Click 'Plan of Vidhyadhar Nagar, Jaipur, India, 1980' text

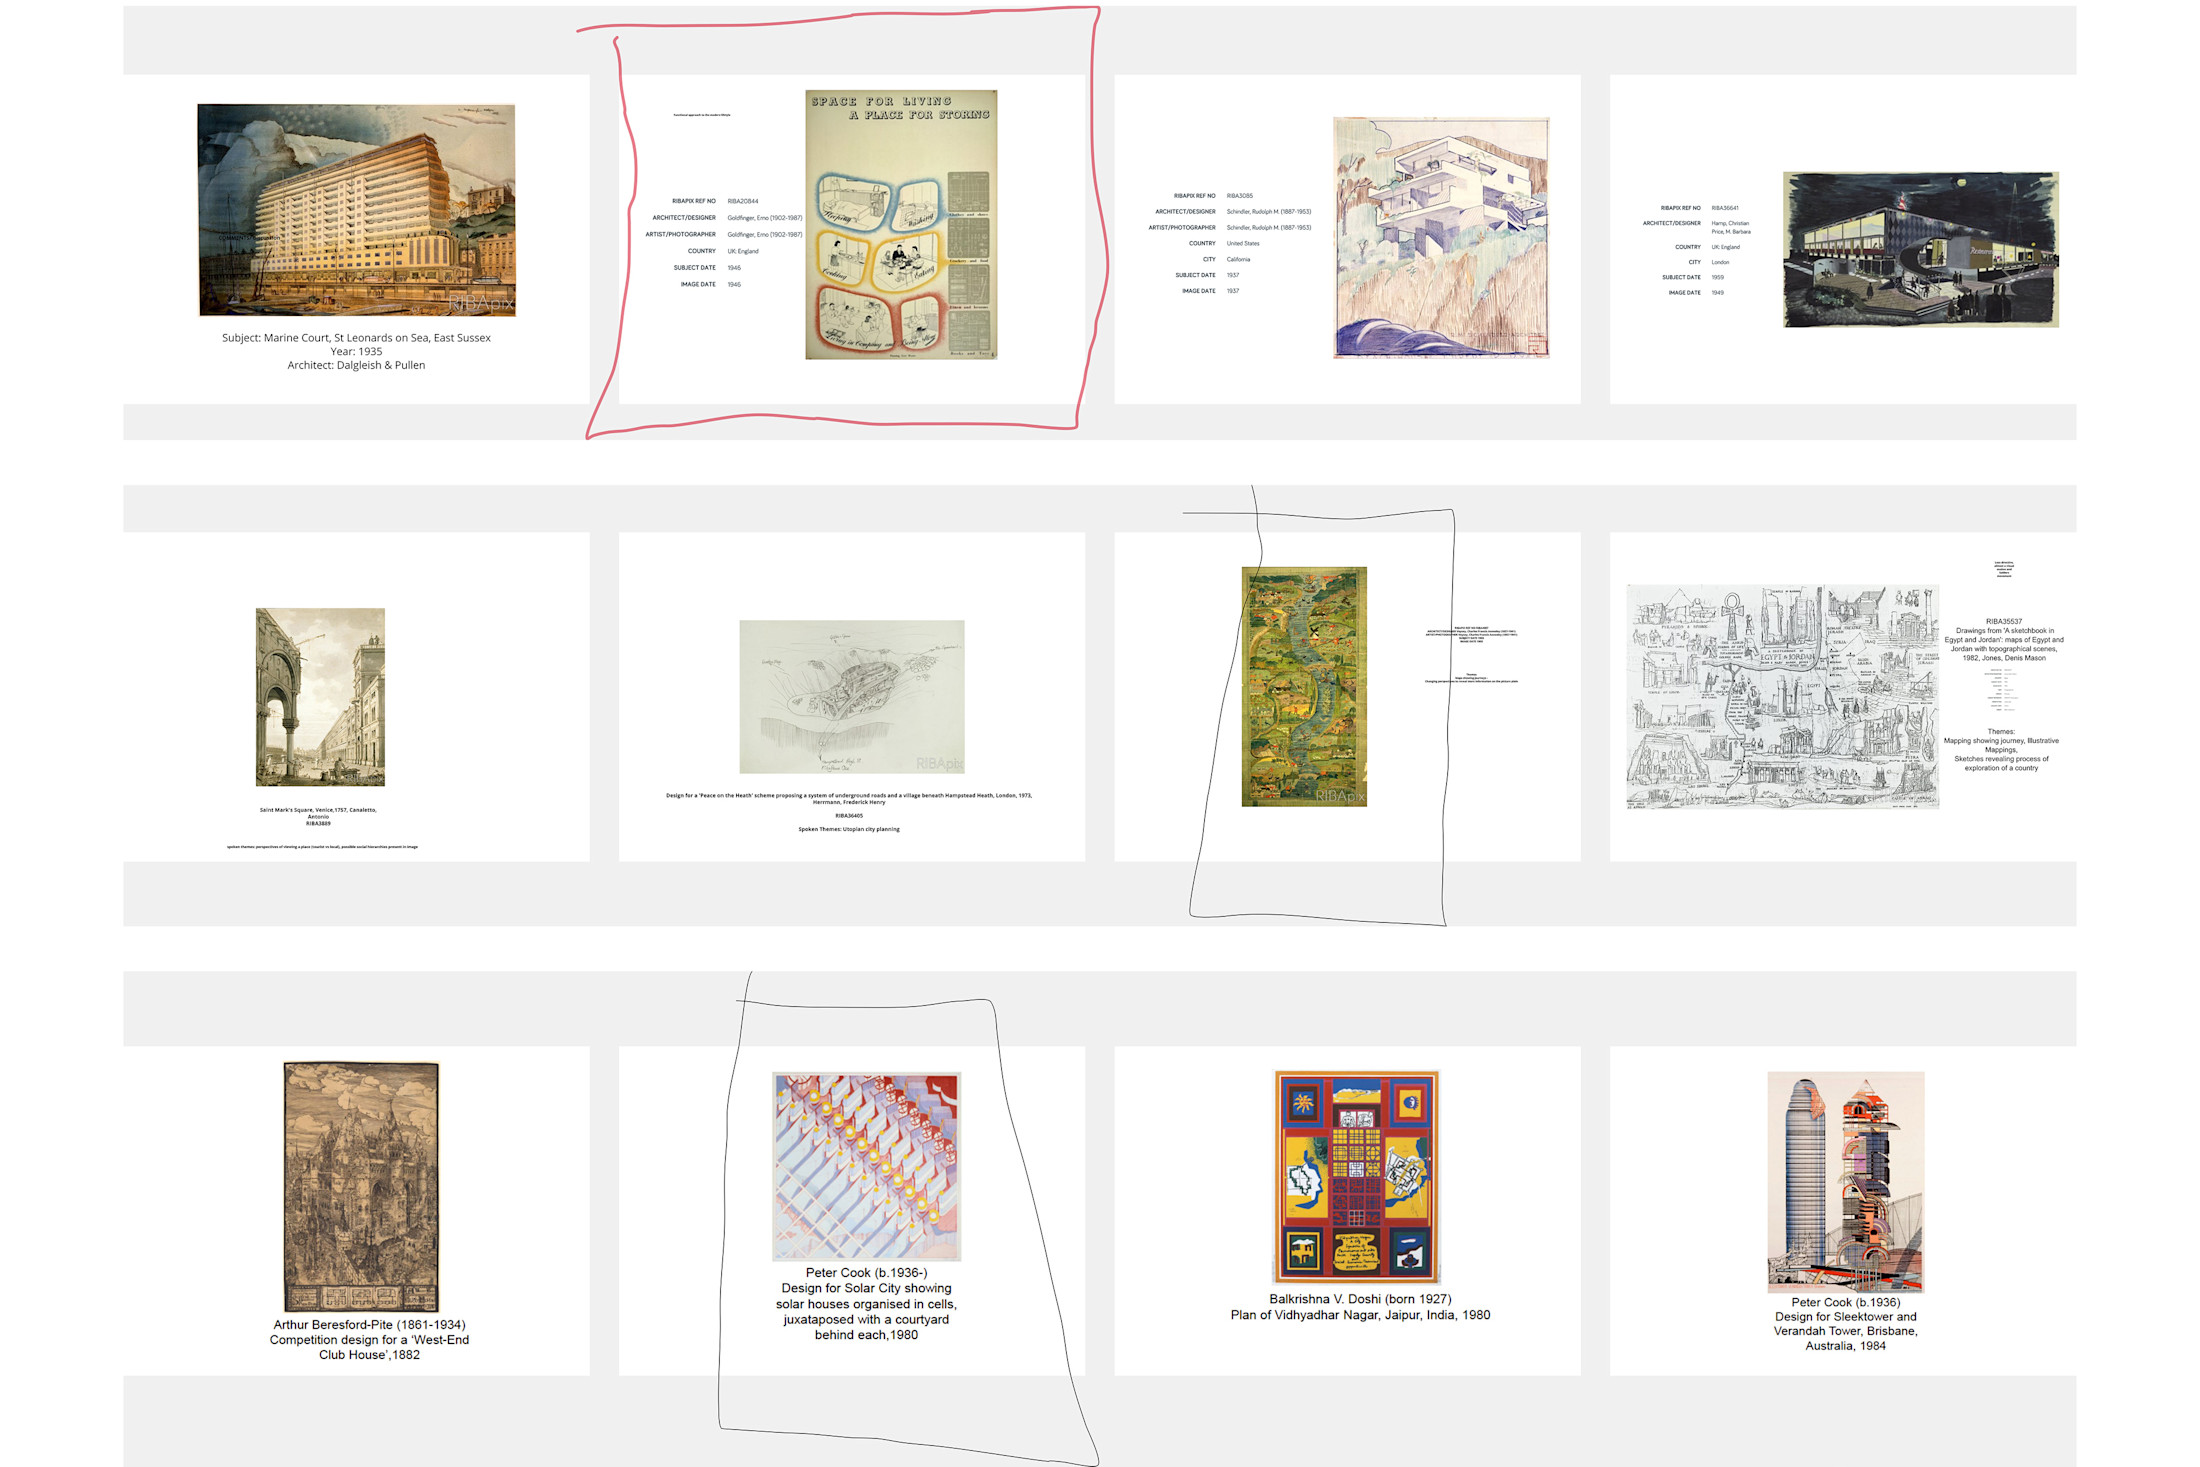(1360, 1315)
